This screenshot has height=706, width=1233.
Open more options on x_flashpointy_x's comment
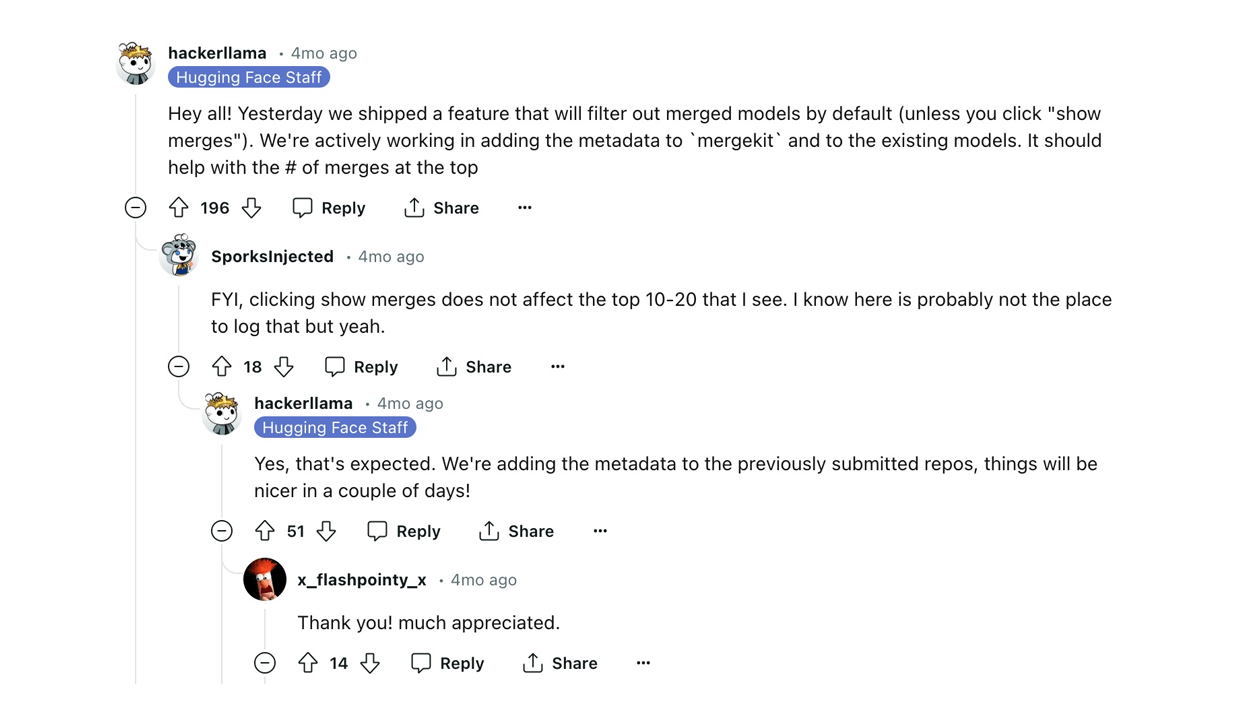(643, 663)
